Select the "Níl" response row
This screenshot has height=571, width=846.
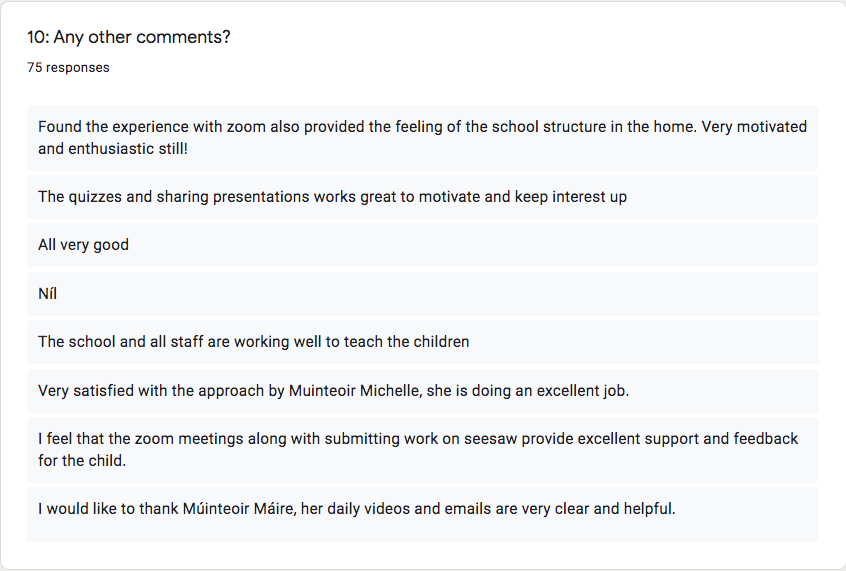423,294
